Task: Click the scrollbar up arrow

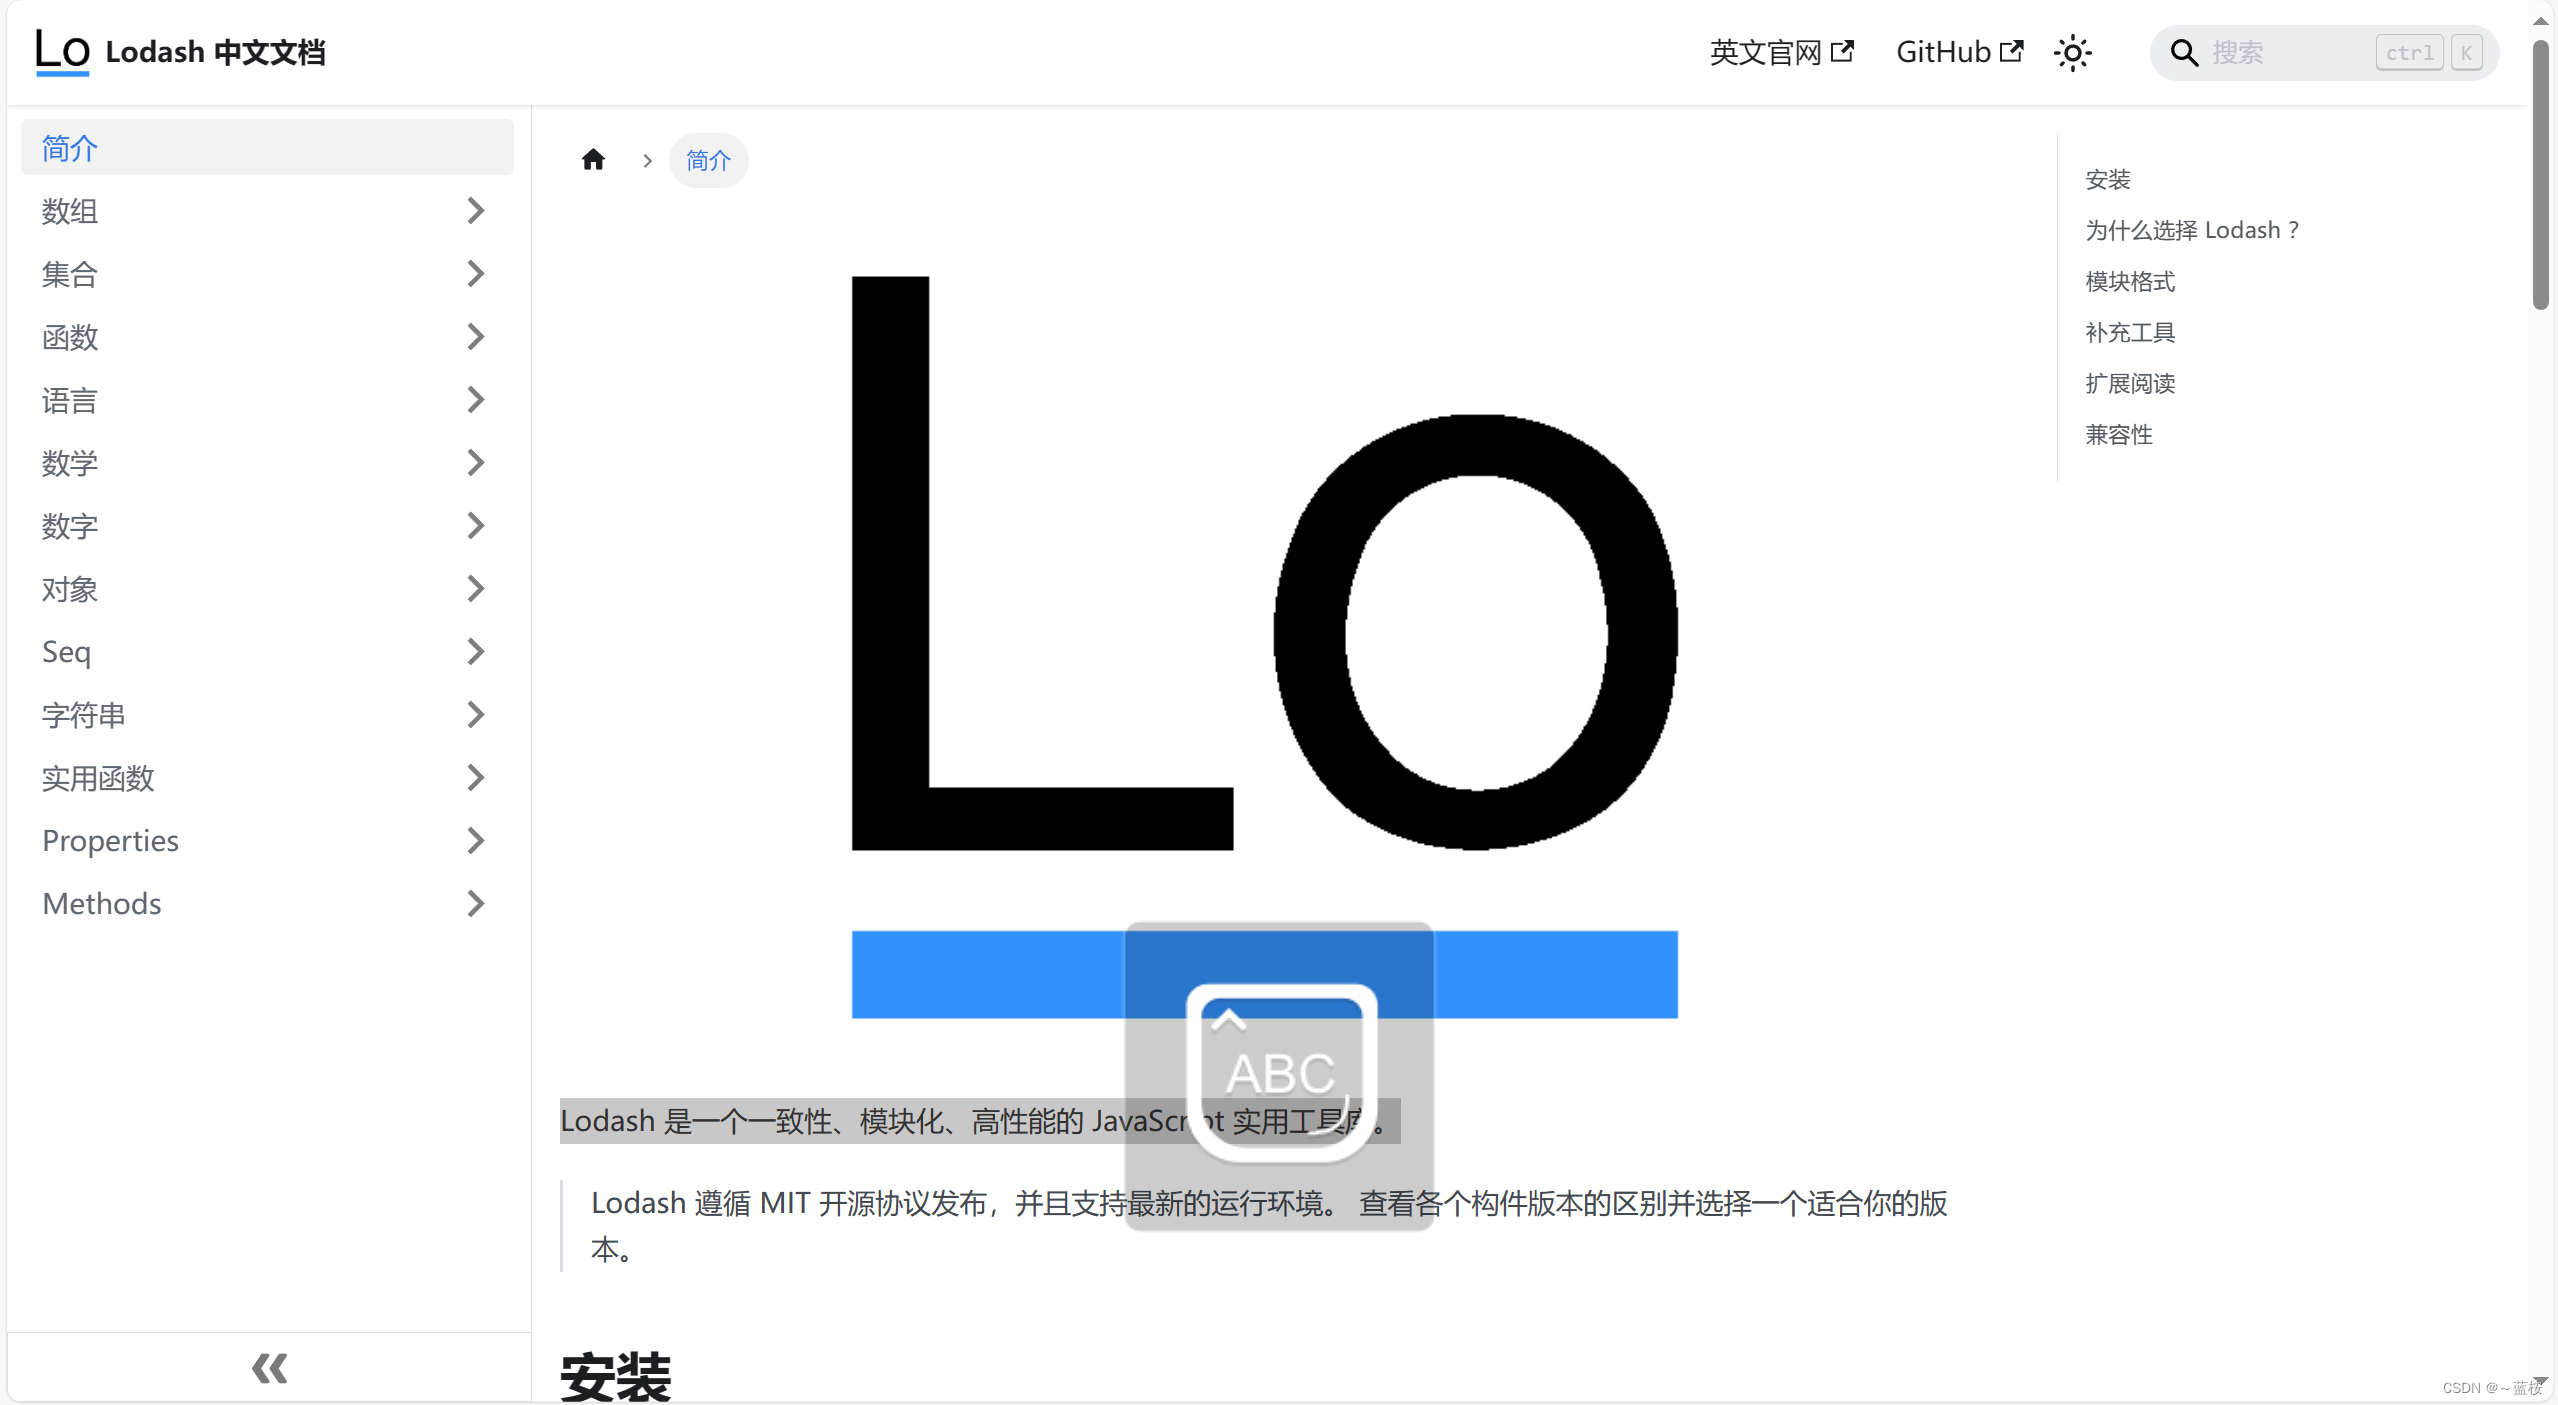Action: click(2541, 20)
